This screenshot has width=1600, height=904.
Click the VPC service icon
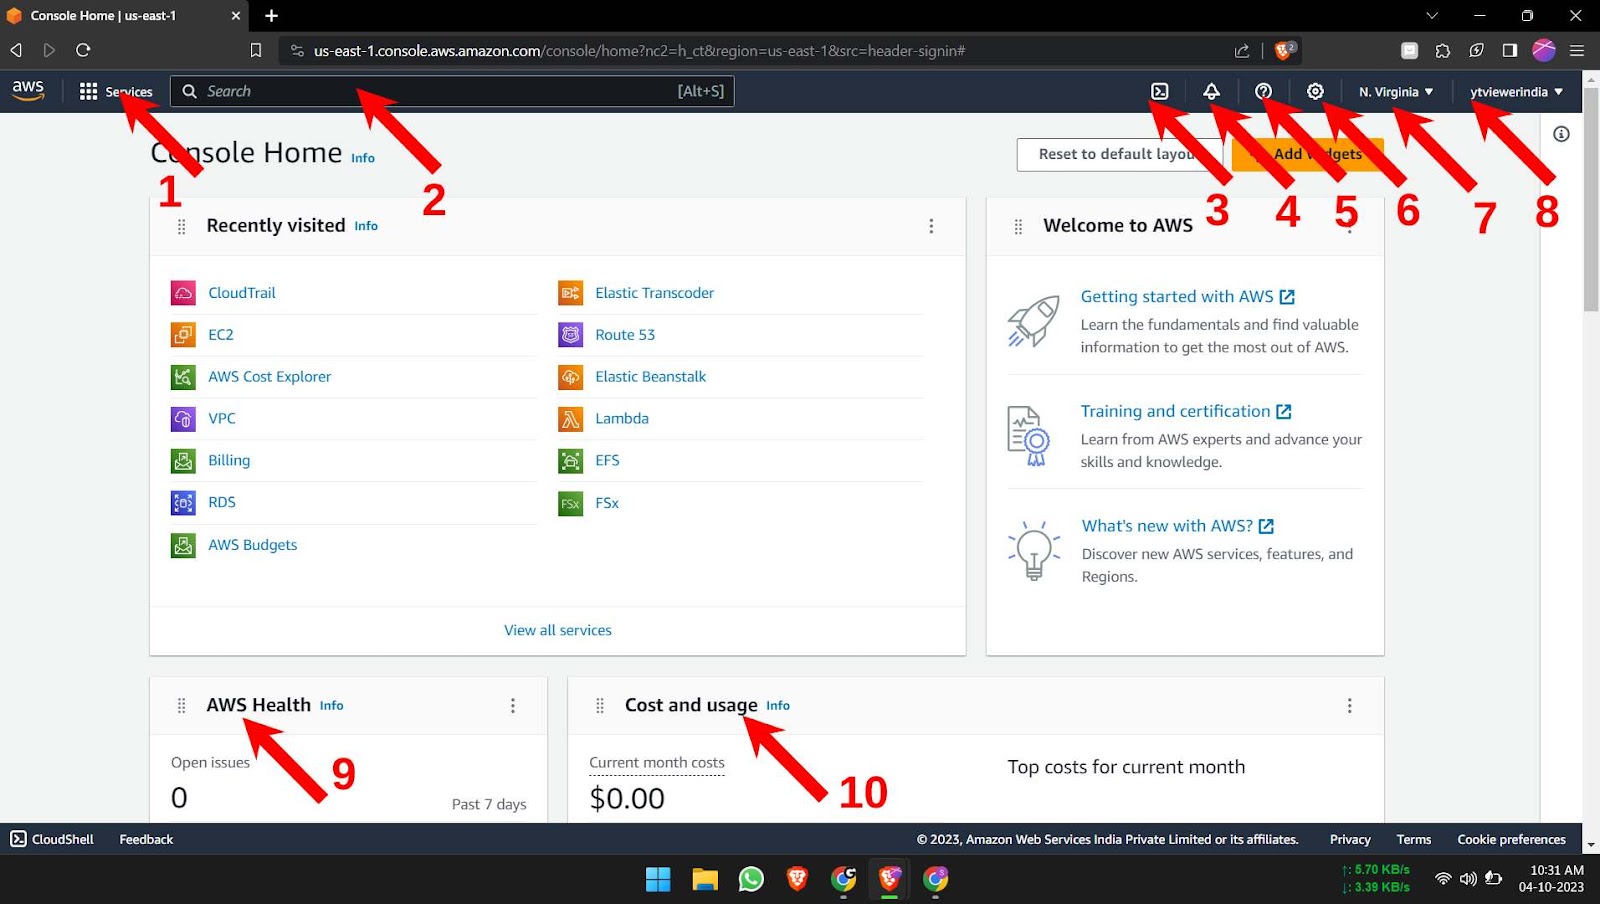pos(183,419)
